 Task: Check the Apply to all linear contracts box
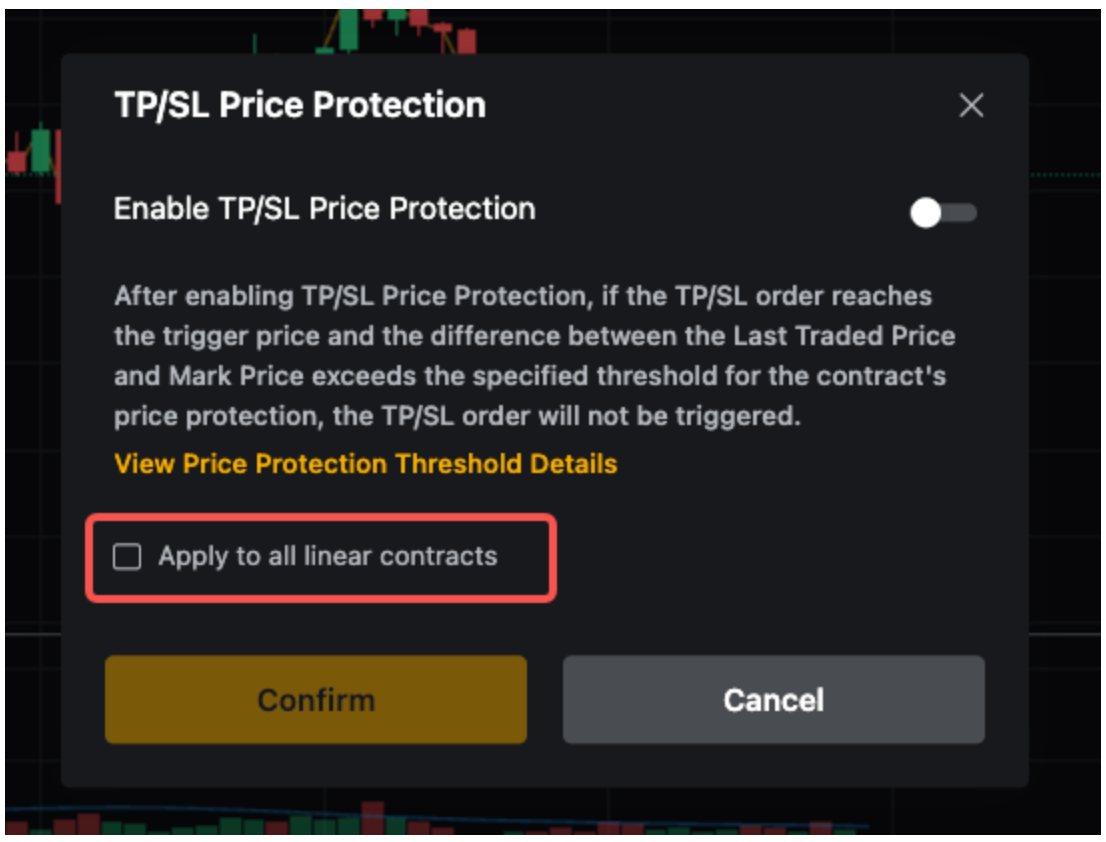tap(127, 557)
